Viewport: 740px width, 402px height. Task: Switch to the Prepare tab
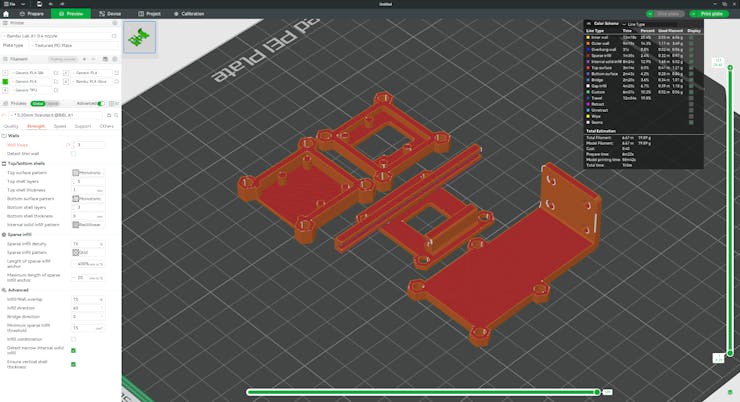coord(32,14)
